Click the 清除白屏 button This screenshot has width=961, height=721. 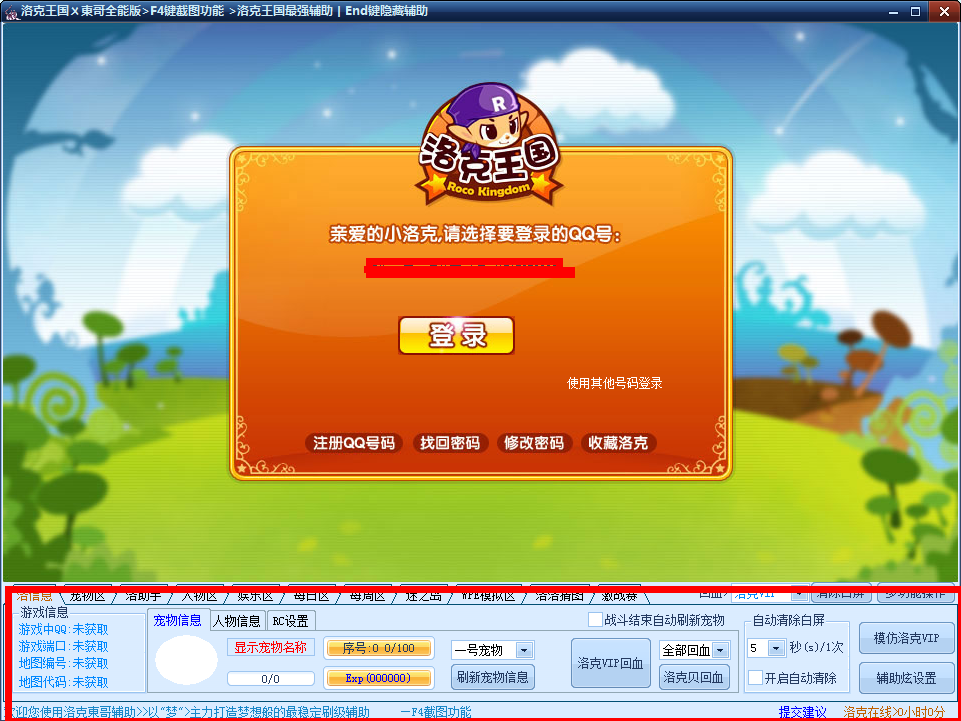[x=841, y=593]
